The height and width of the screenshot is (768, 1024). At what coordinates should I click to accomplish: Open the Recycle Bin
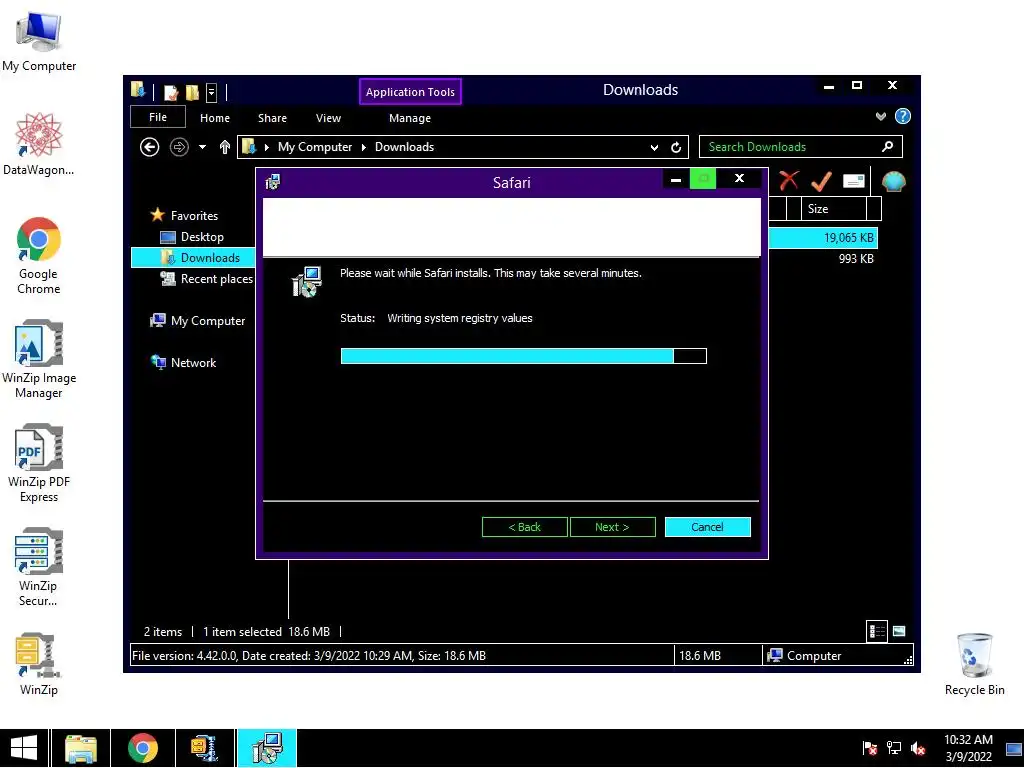974,664
